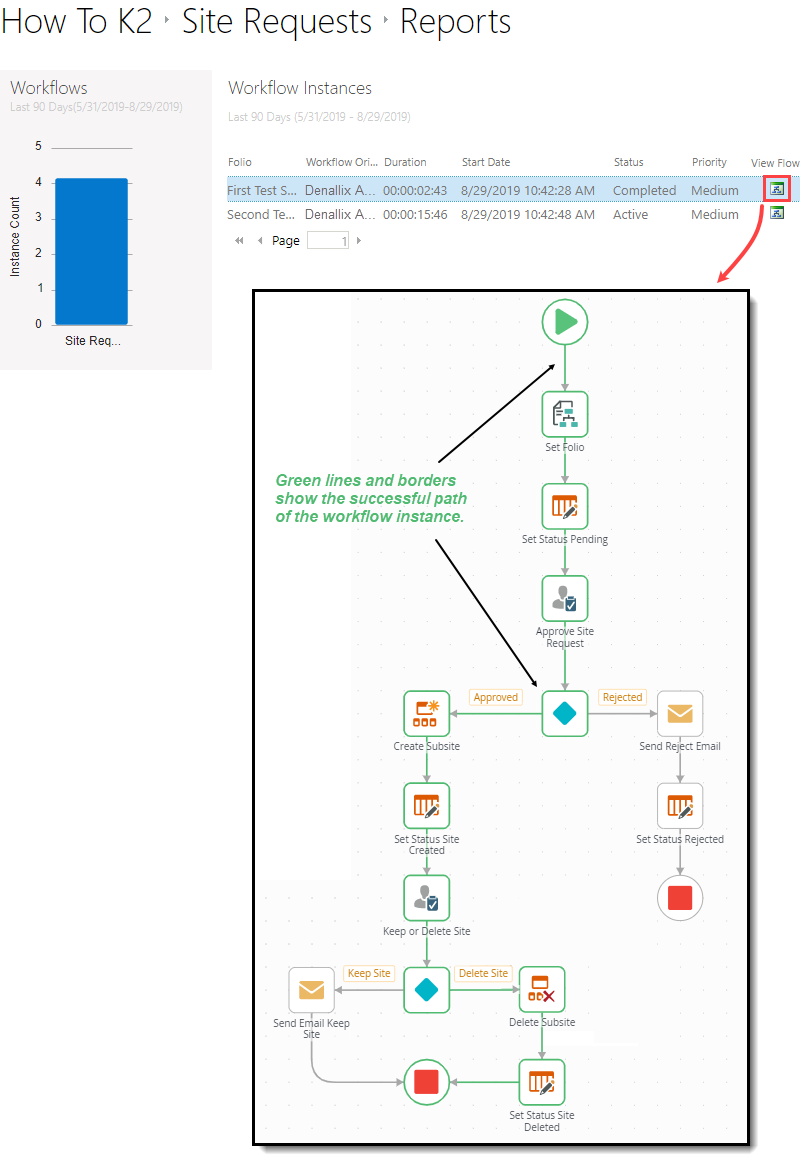Sort the table by the Status column
The width and height of the screenshot is (800, 1161).
click(628, 162)
